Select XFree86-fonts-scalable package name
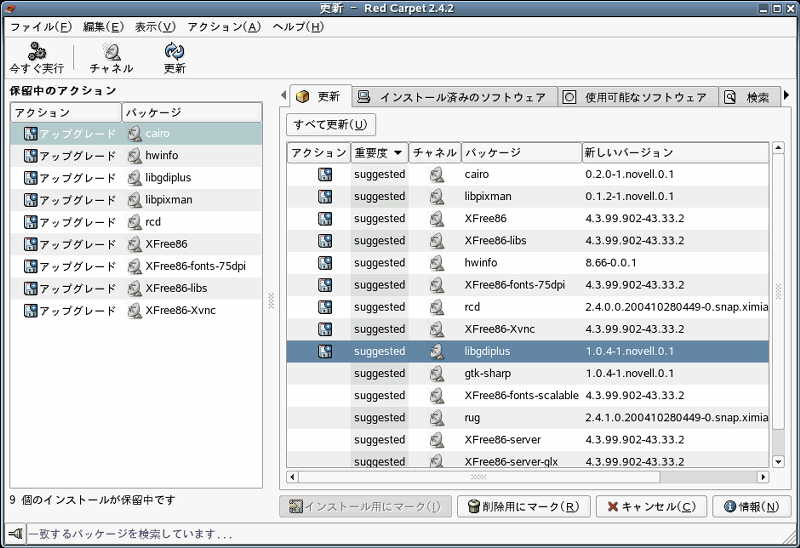Image resolution: width=800 pixels, height=548 pixels. click(521, 396)
